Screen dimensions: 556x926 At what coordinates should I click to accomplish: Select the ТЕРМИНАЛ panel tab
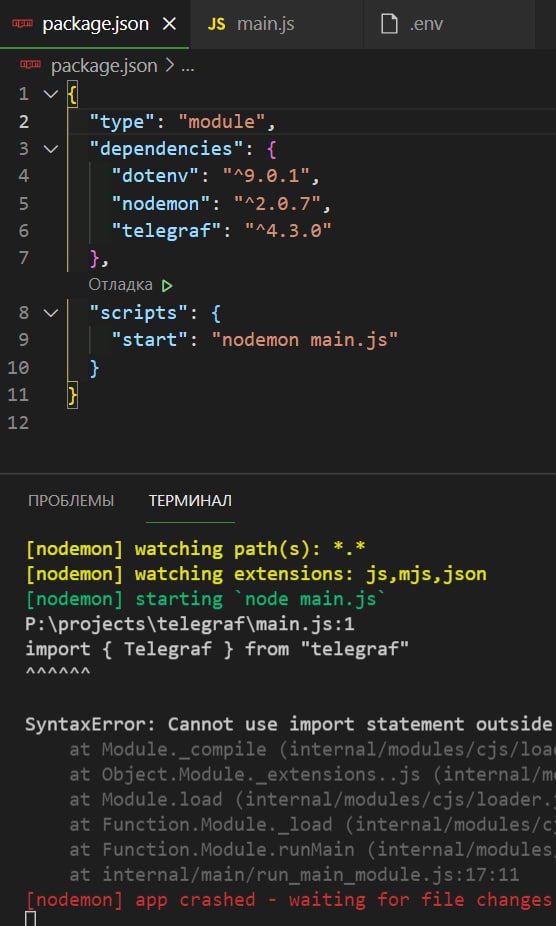point(190,501)
